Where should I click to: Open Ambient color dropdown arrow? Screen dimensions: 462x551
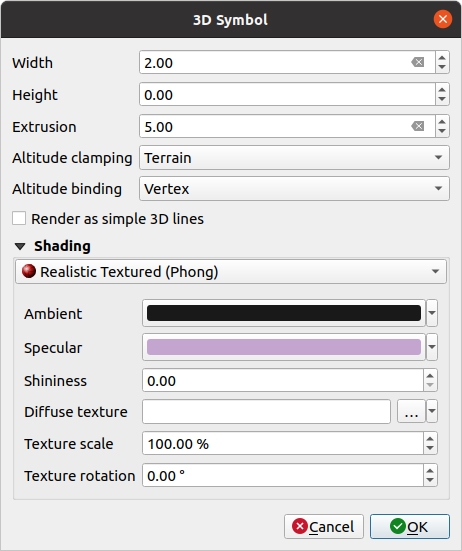point(432,313)
